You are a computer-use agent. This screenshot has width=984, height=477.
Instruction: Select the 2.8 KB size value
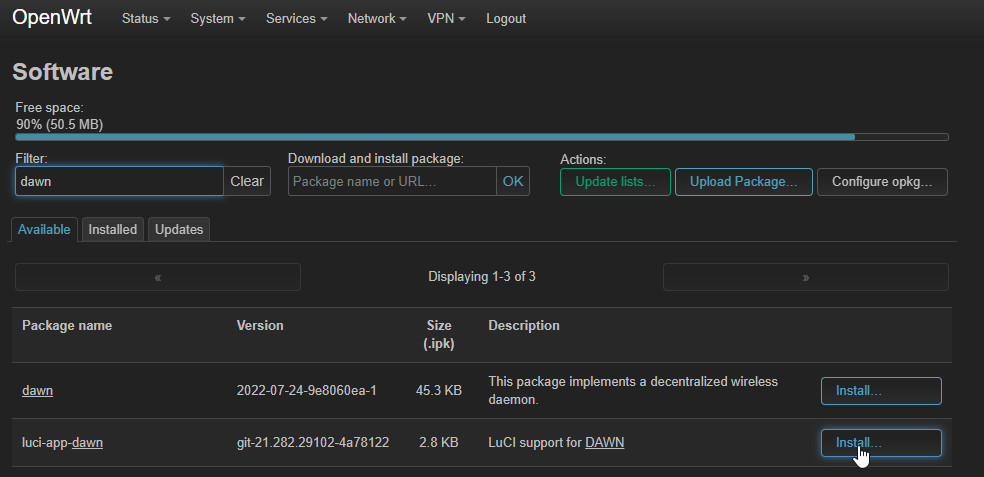pyautogui.click(x=439, y=443)
